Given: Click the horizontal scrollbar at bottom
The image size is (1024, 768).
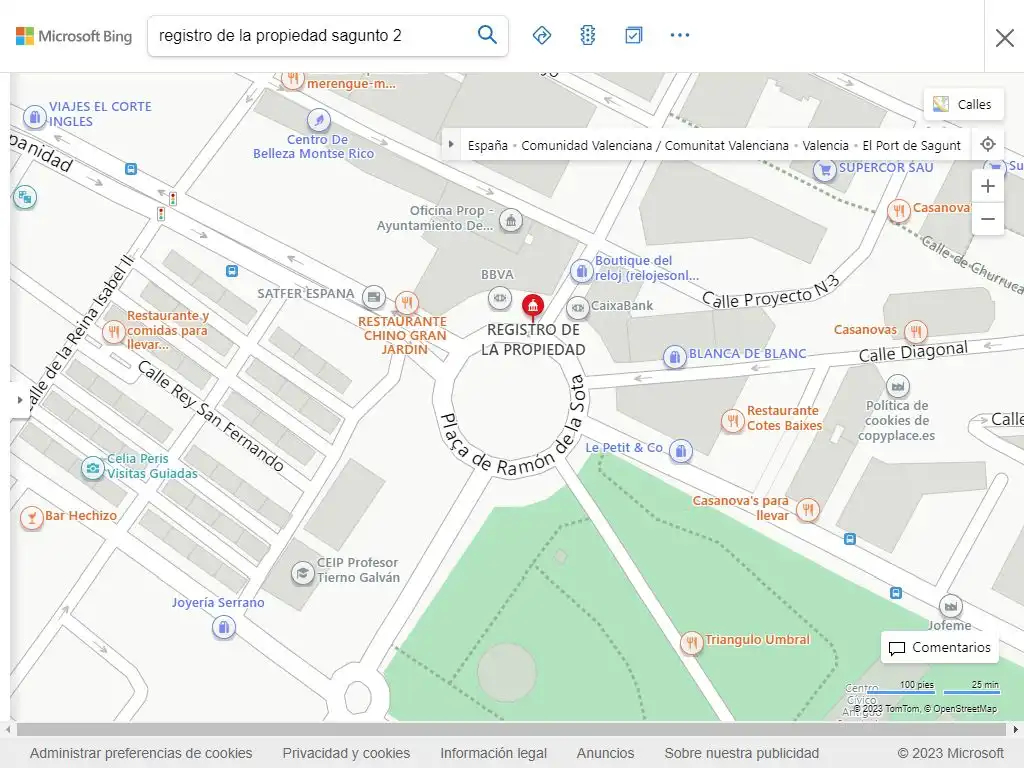Looking at the screenshot, I should [x=512, y=729].
